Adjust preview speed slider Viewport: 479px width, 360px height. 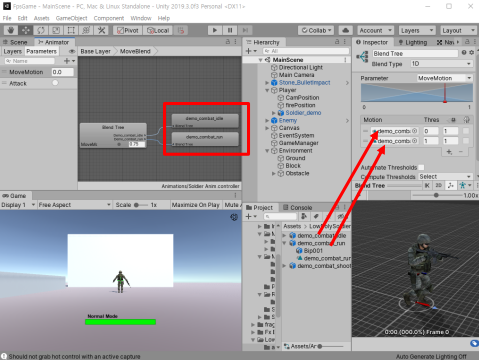coord(436,195)
